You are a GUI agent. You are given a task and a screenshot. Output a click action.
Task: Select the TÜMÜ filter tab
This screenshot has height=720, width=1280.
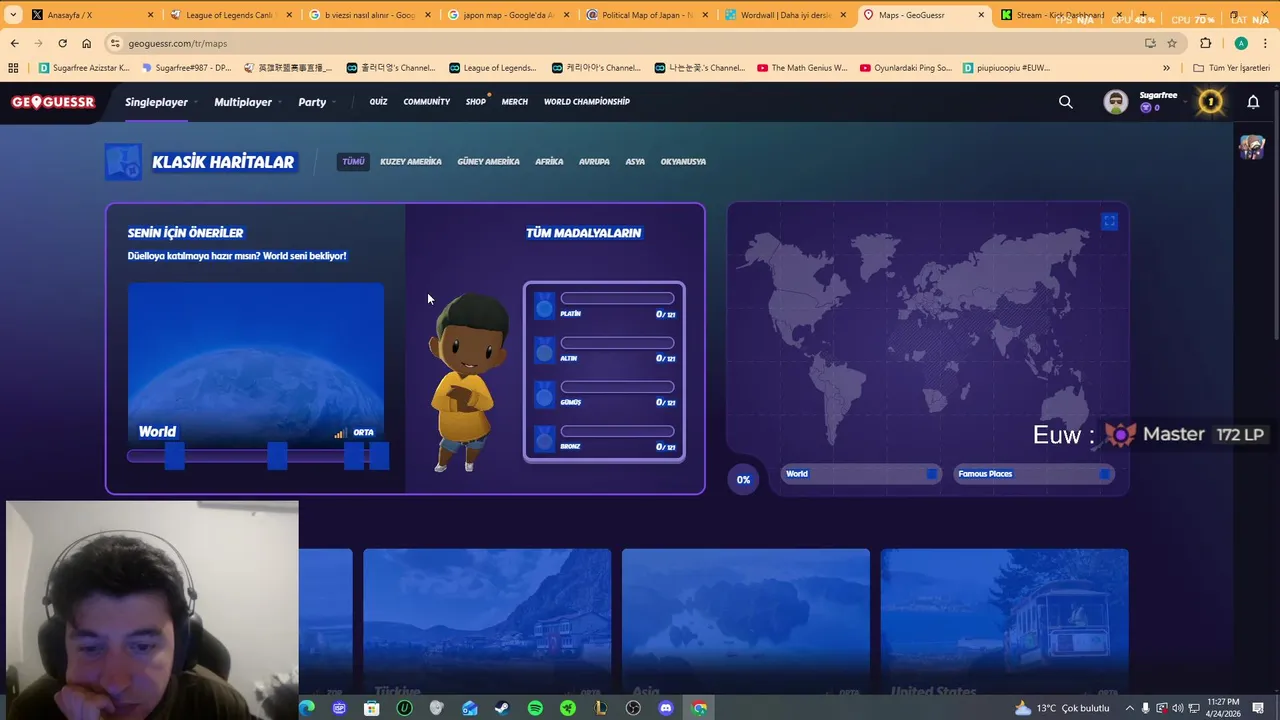(353, 161)
